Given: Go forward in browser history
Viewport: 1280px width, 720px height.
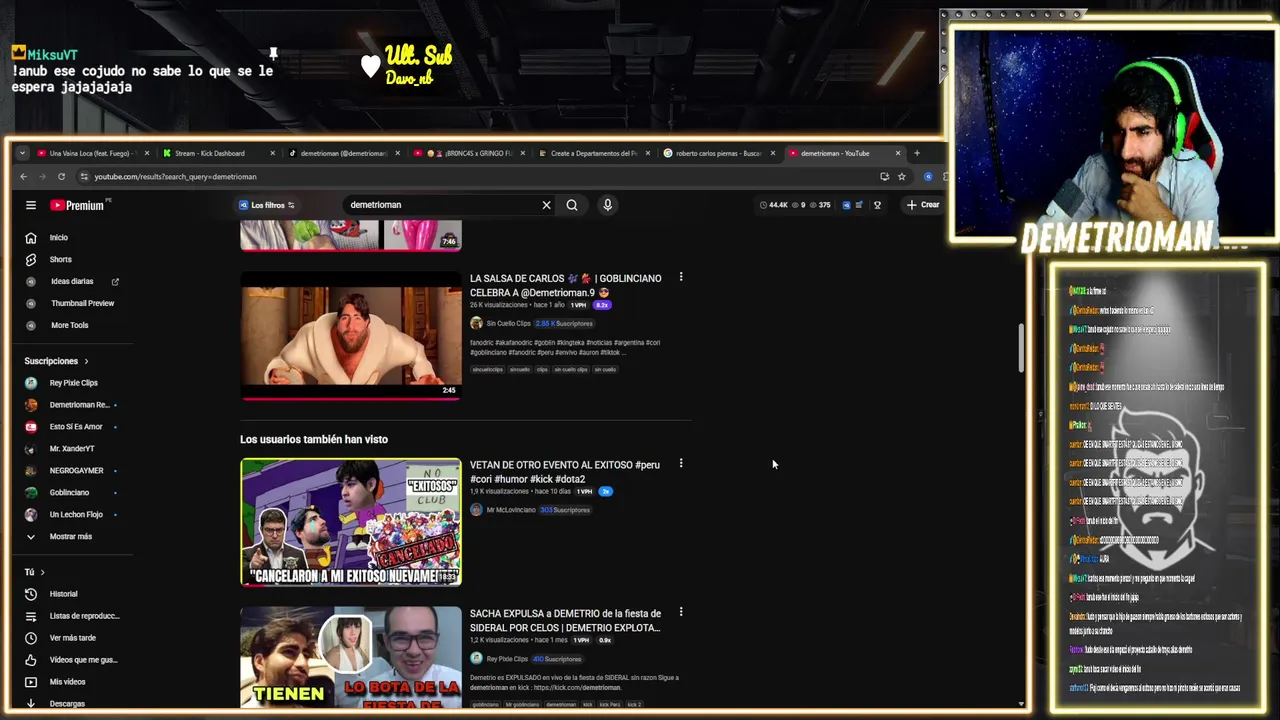Looking at the screenshot, I should (x=42, y=177).
